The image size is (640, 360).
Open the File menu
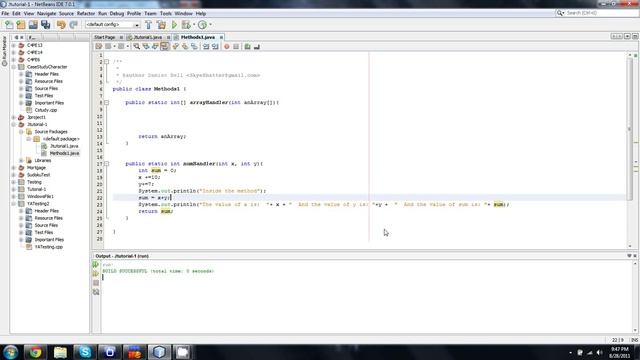coord(5,13)
